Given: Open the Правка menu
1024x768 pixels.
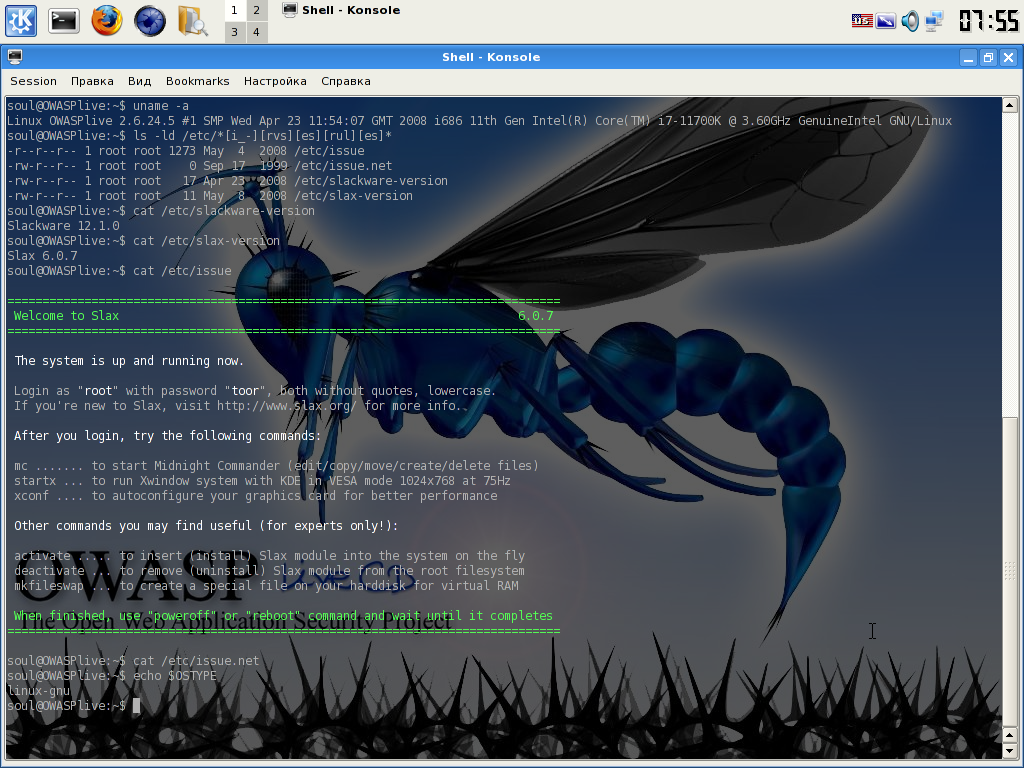Looking at the screenshot, I should point(92,81).
